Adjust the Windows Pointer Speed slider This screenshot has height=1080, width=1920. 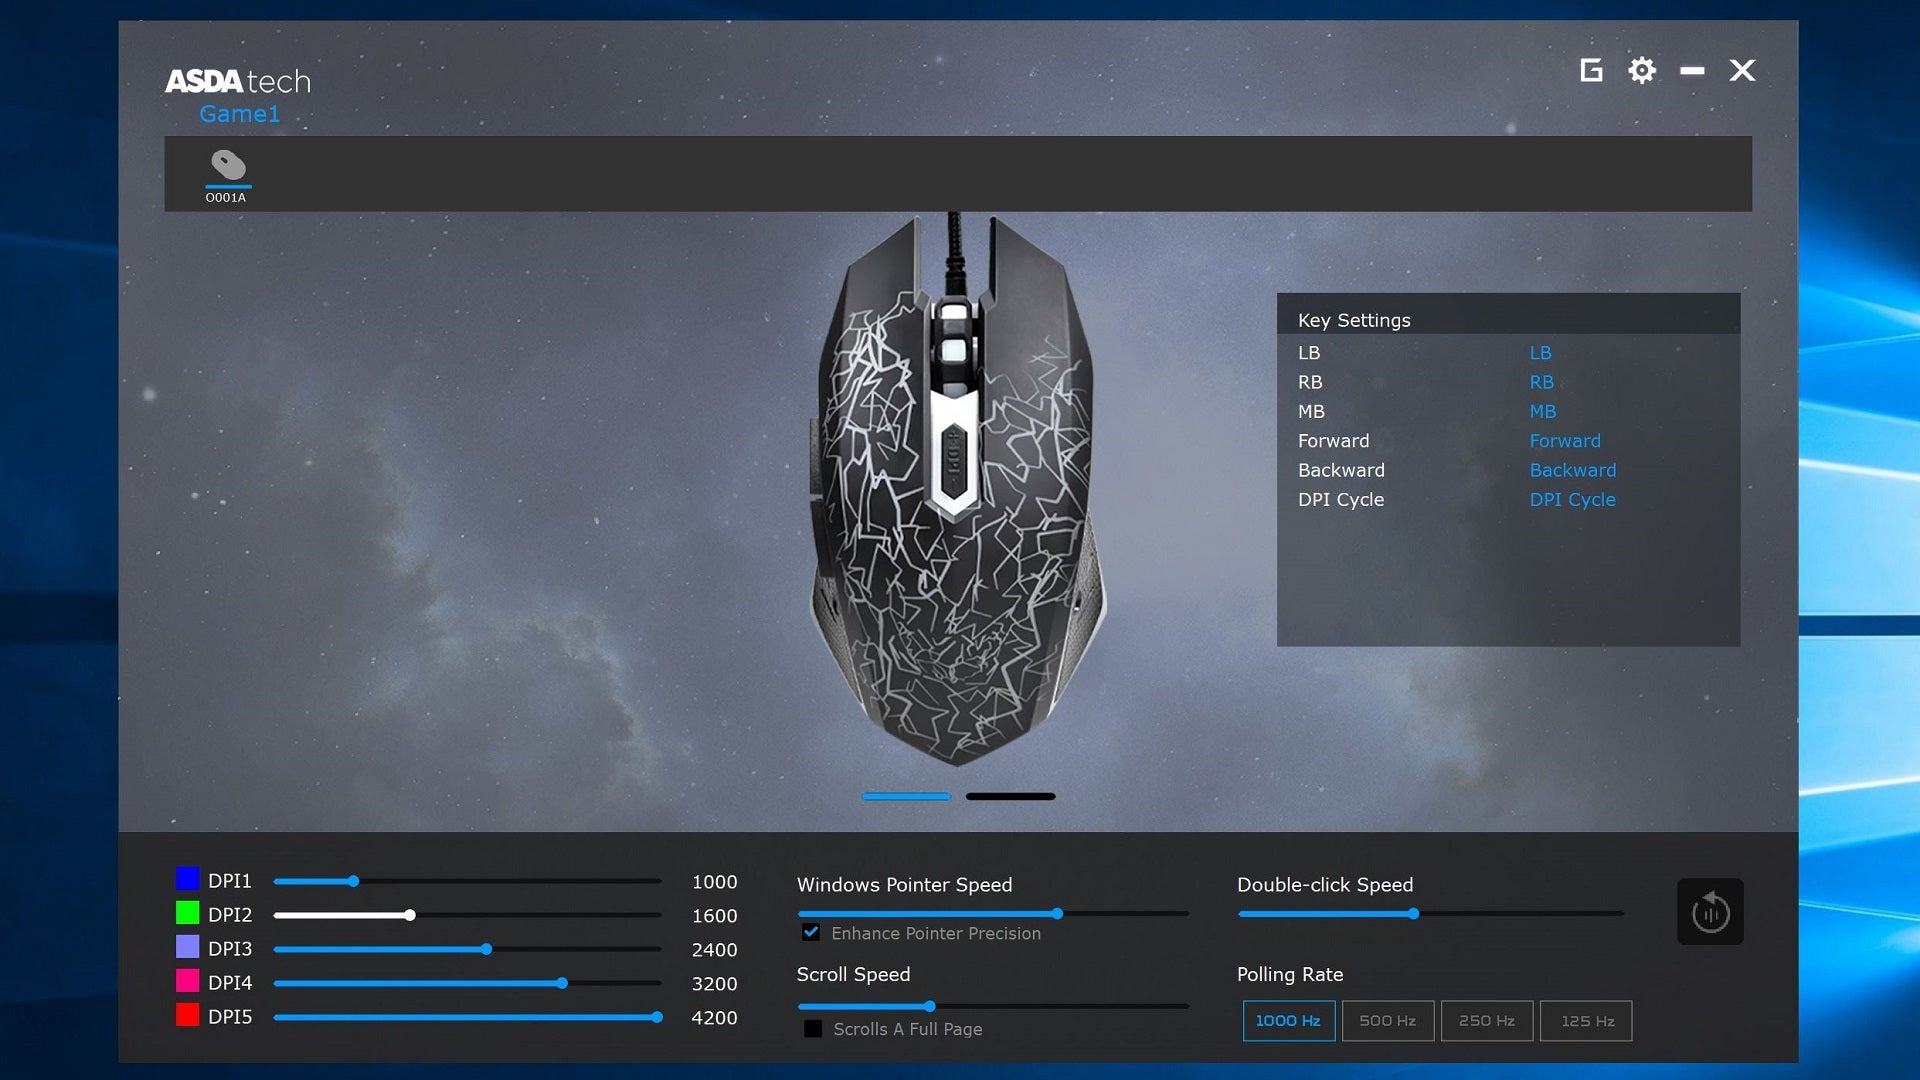(1056, 913)
